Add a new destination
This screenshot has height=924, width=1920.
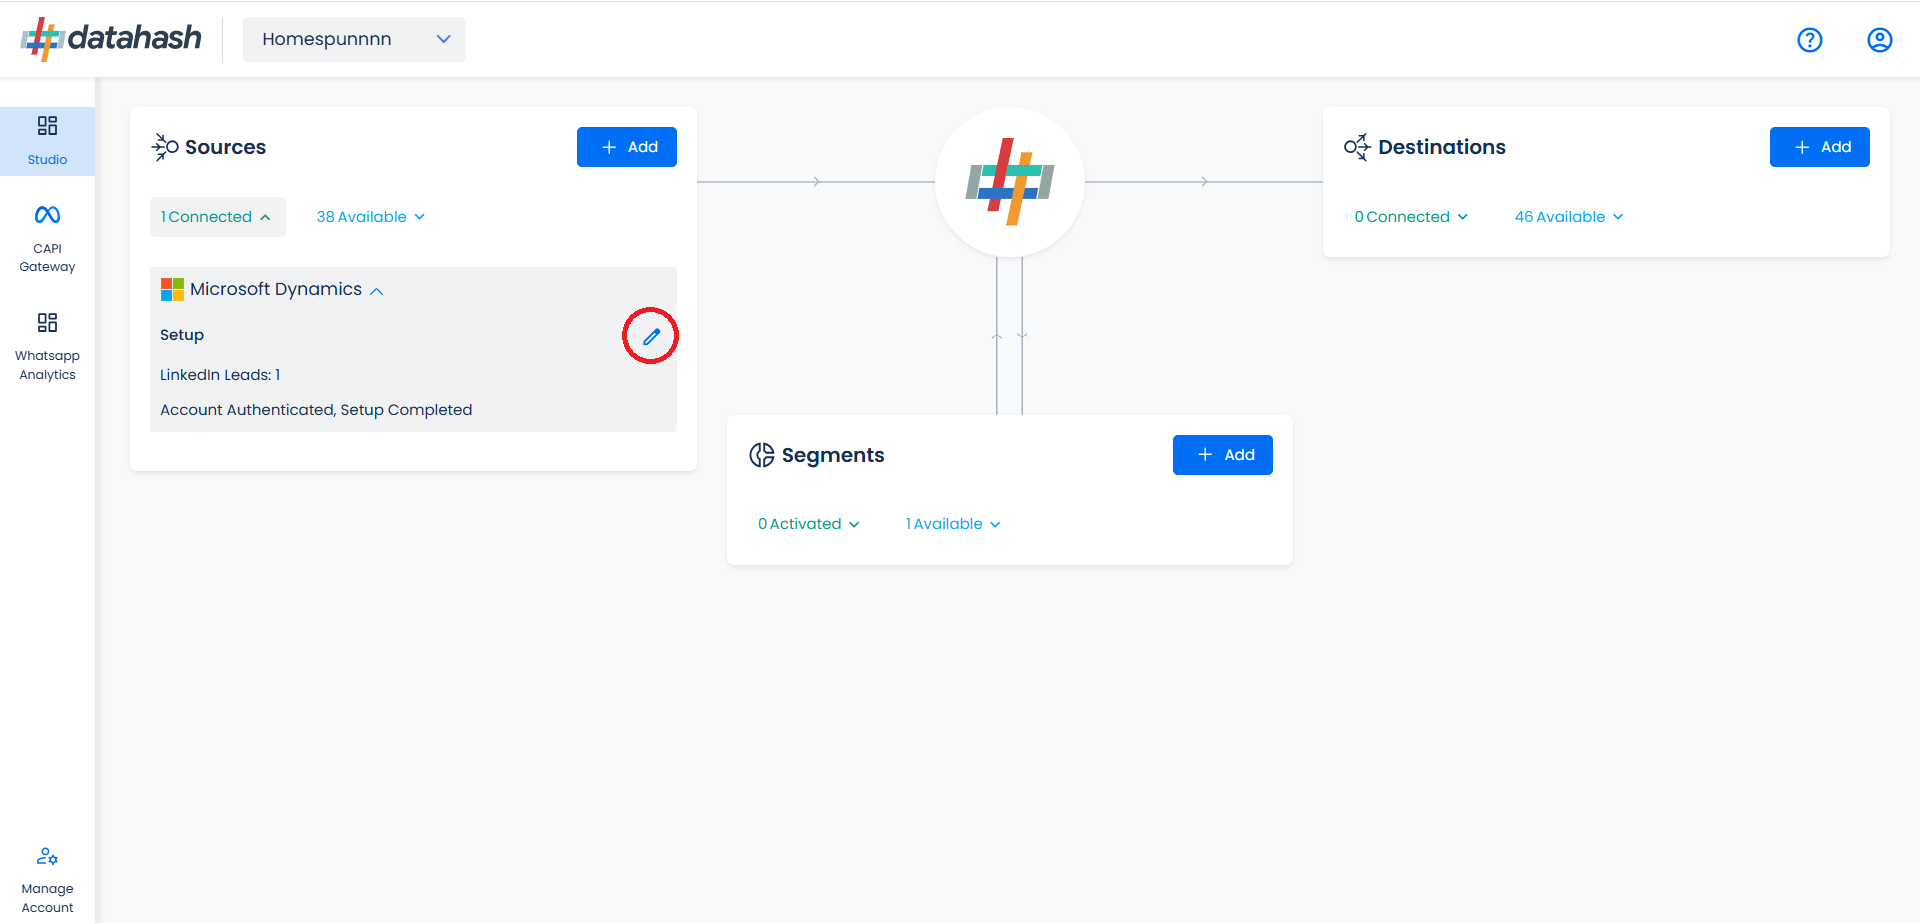[x=1820, y=147]
